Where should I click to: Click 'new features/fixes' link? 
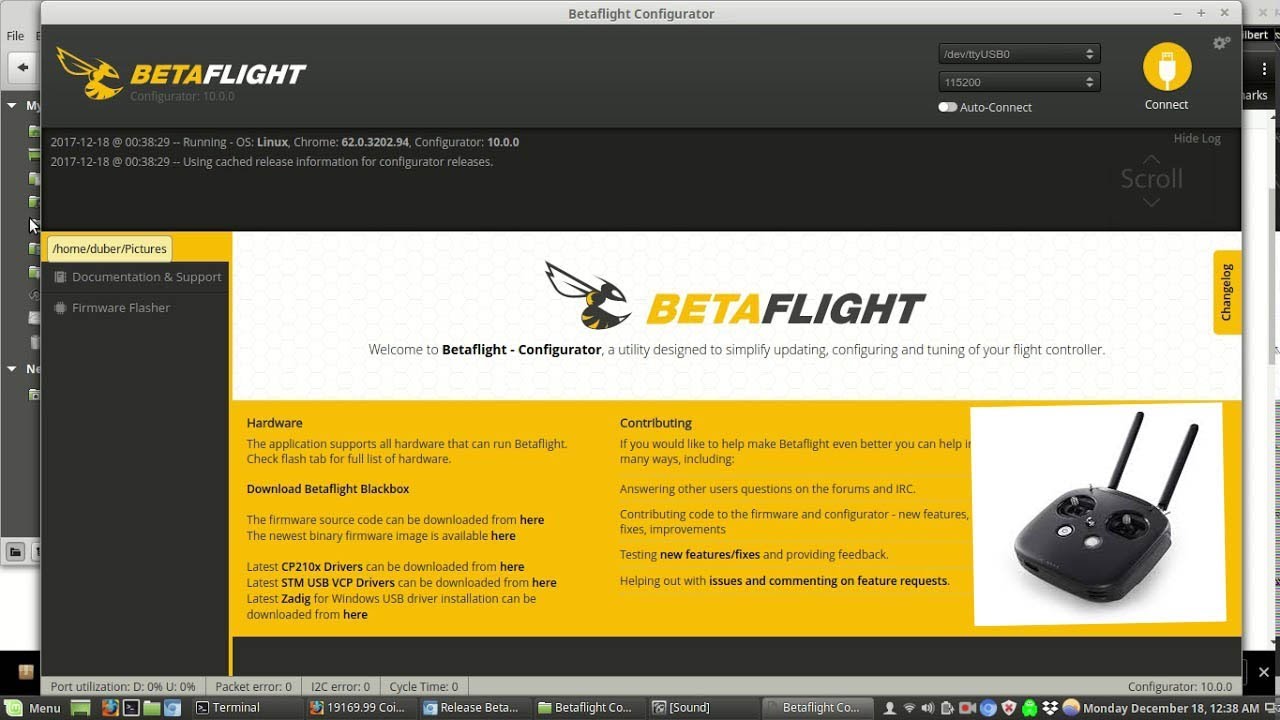click(x=710, y=555)
